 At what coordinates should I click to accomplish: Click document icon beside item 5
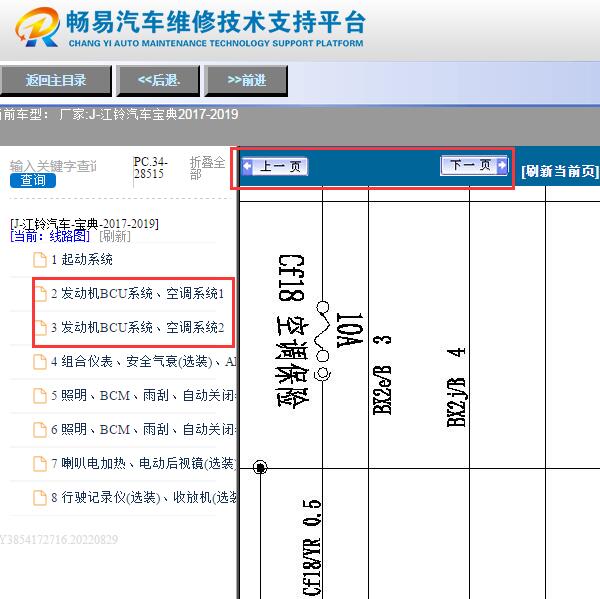[x=40, y=396]
